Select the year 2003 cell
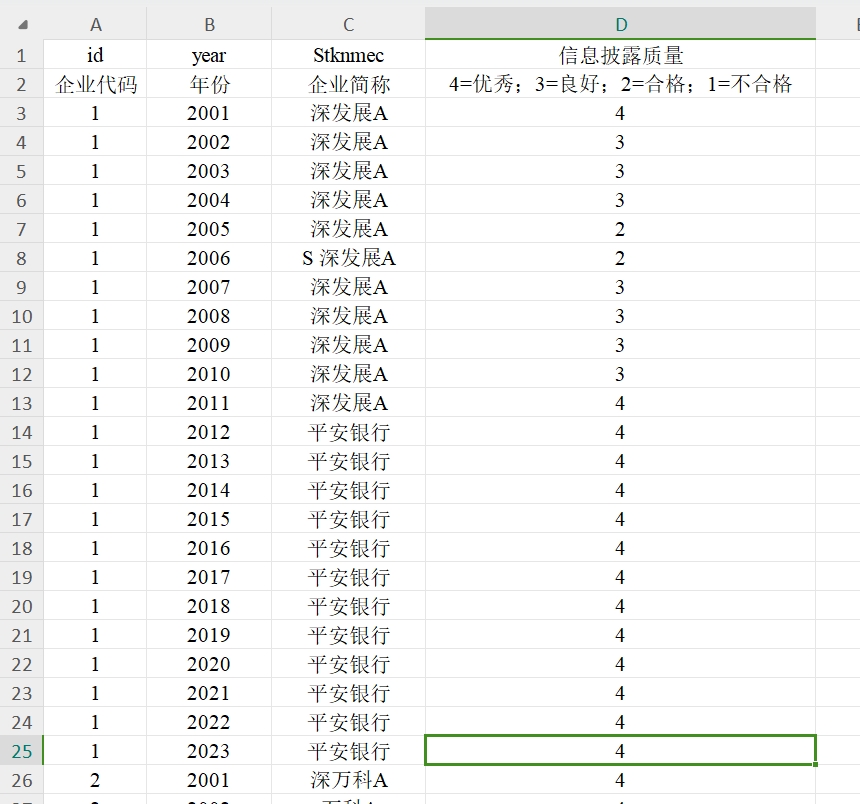Screen dimensions: 860x804 pyautogui.click(x=209, y=171)
